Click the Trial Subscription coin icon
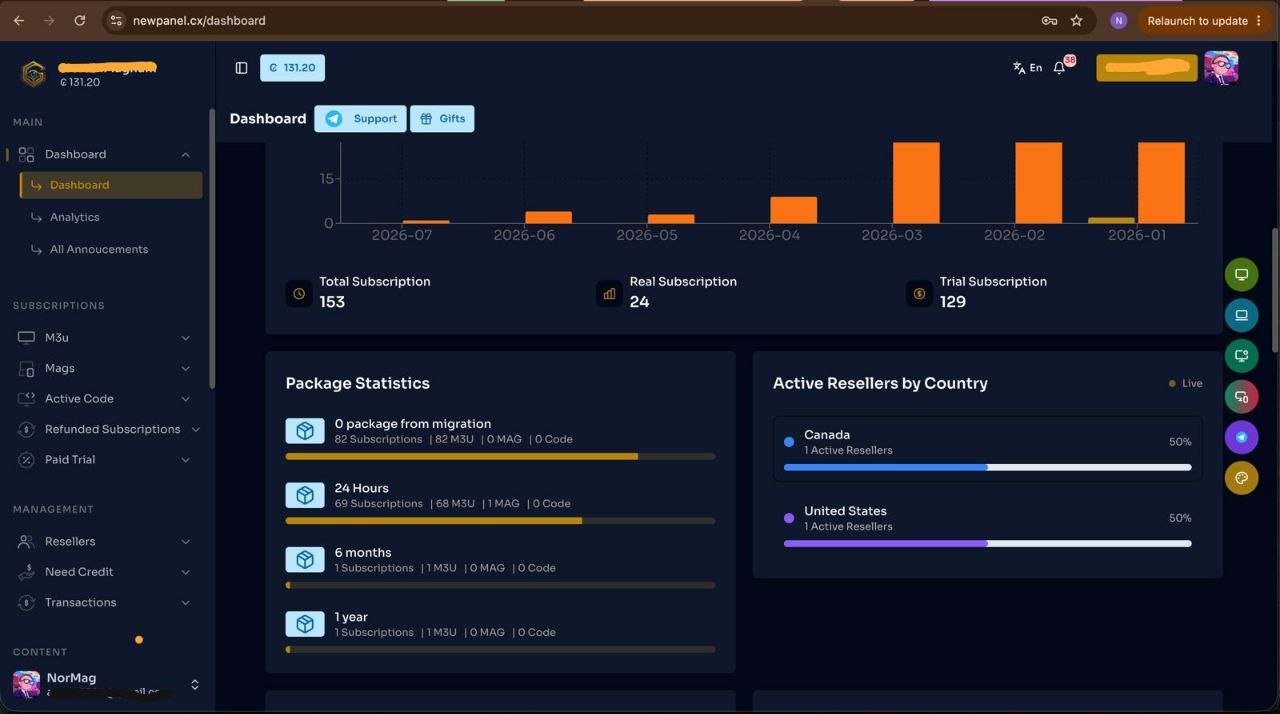 pyautogui.click(x=919, y=294)
